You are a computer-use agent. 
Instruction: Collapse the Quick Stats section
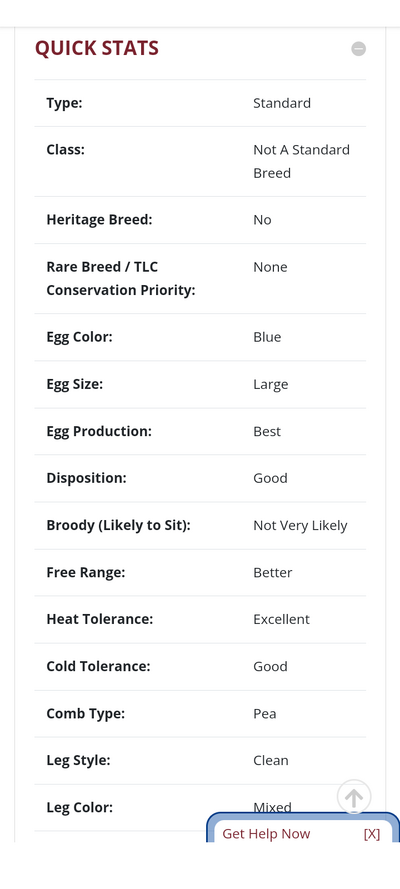[x=358, y=49]
